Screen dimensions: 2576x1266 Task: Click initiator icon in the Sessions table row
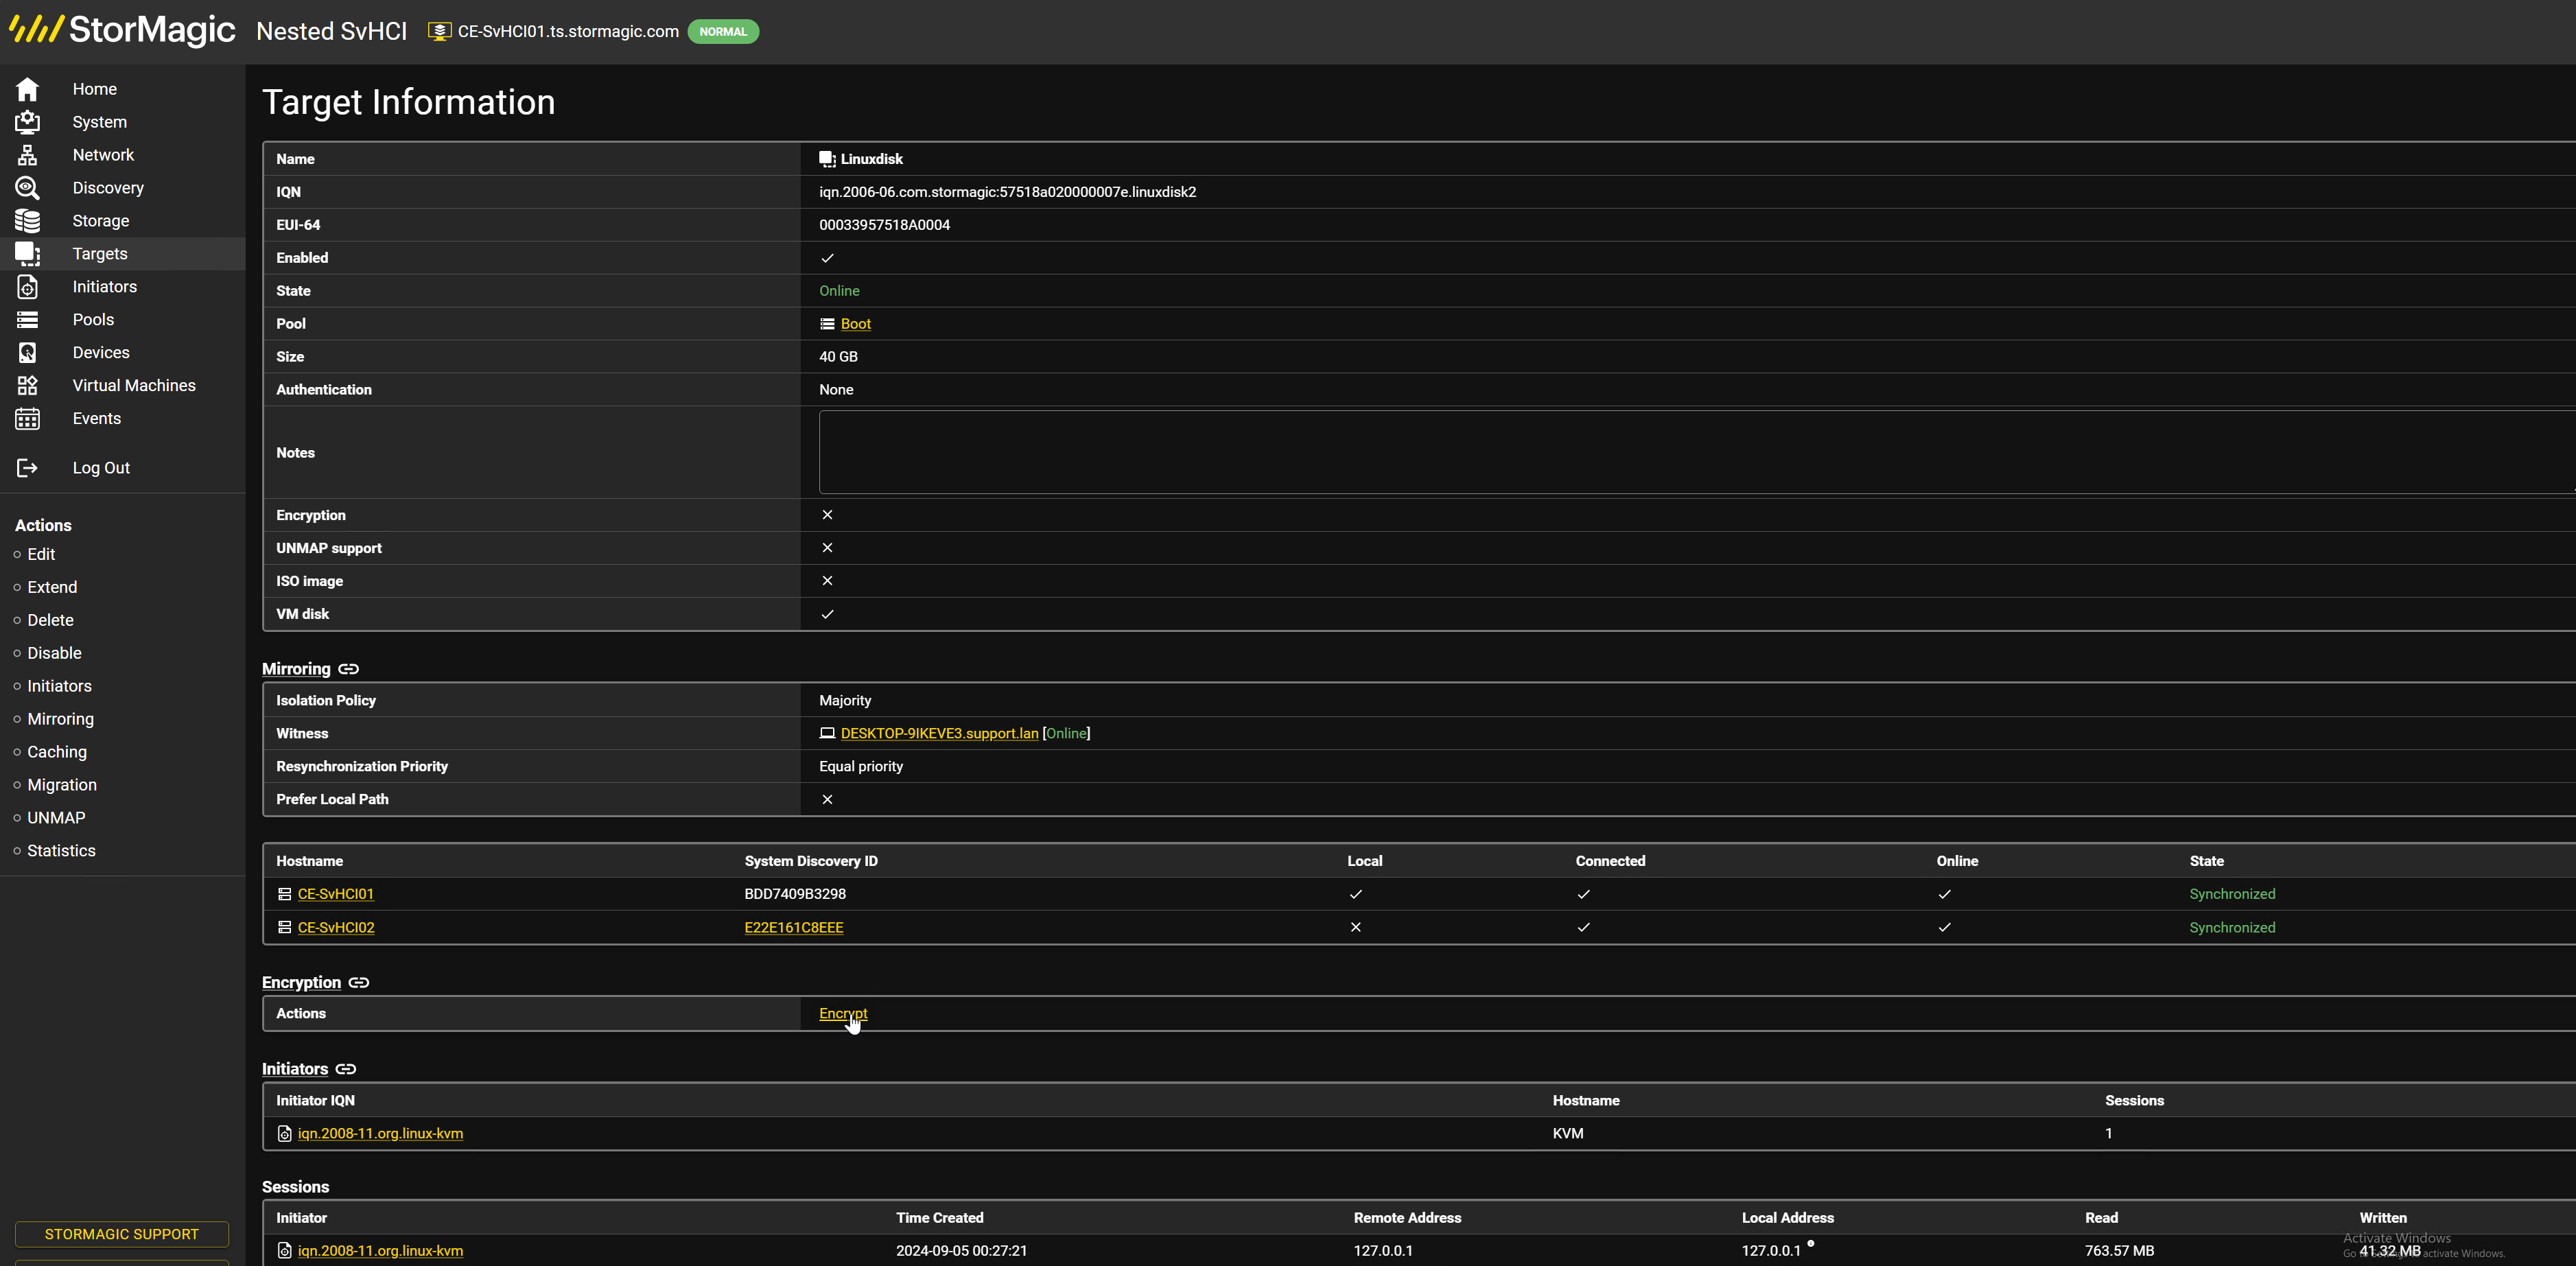click(x=284, y=1251)
